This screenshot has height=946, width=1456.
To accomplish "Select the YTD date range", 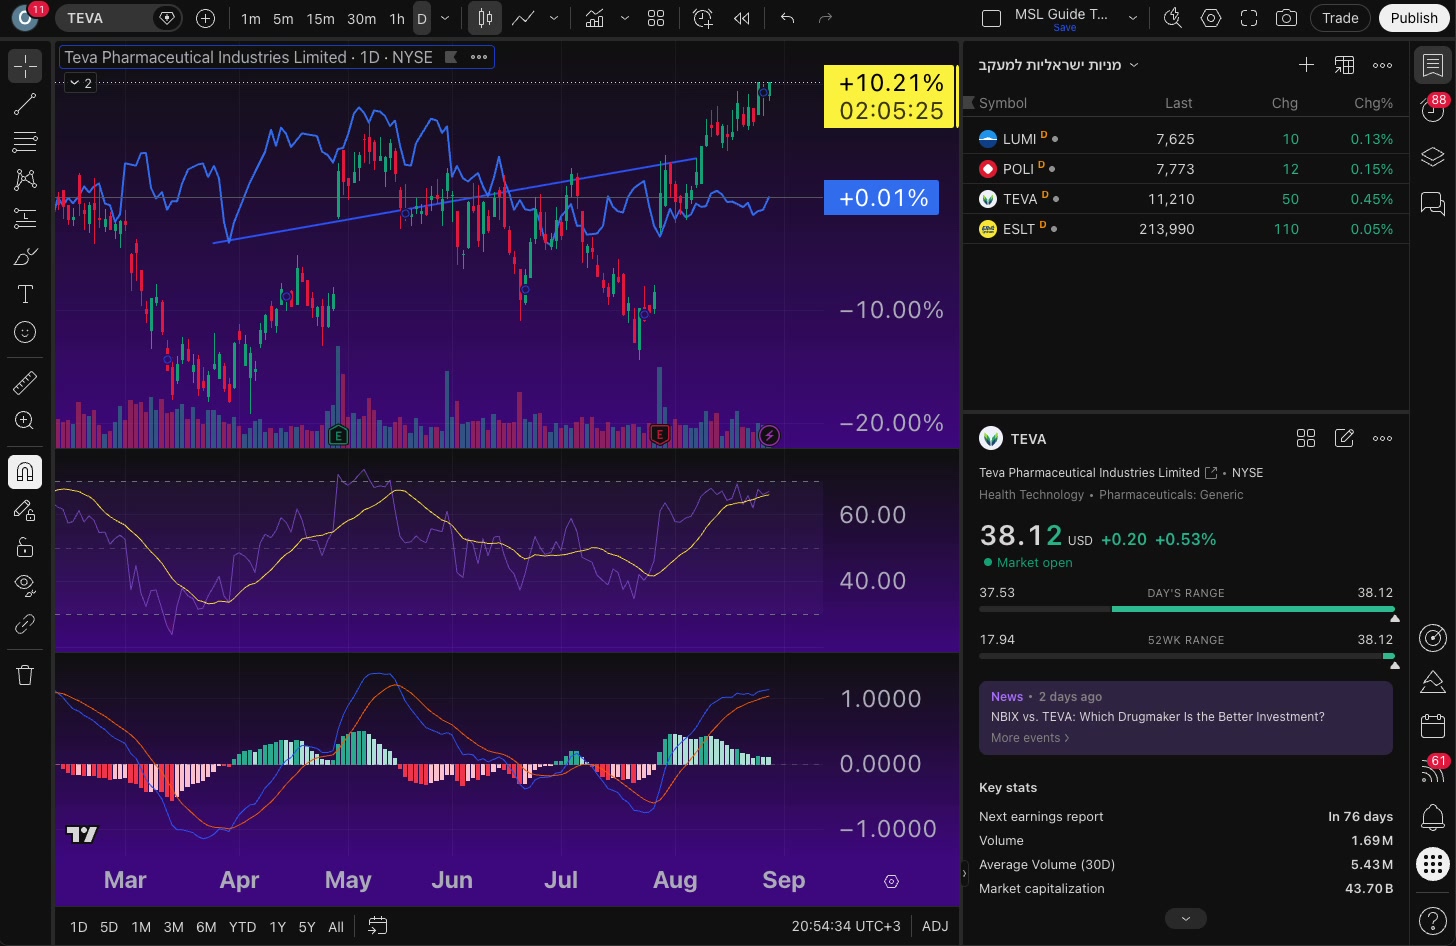I will pos(242,927).
